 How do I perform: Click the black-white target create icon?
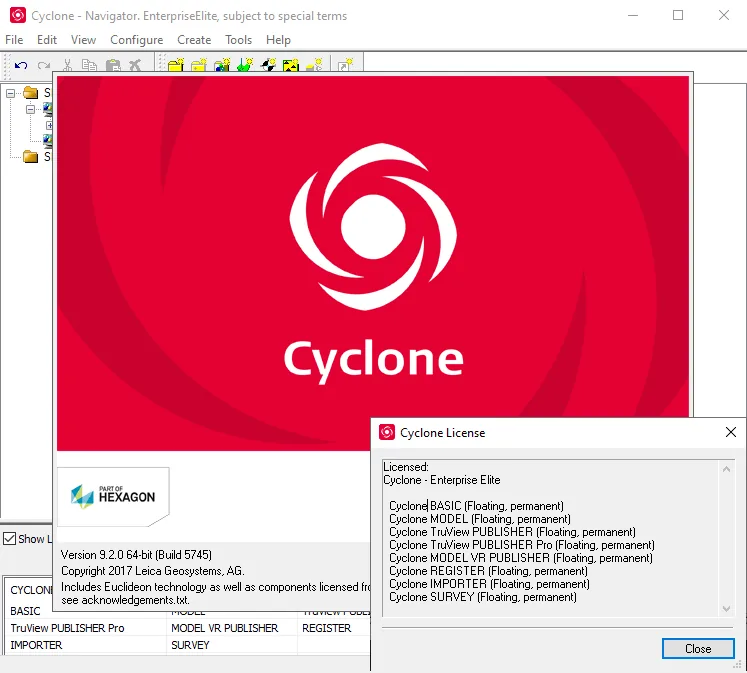coord(269,65)
